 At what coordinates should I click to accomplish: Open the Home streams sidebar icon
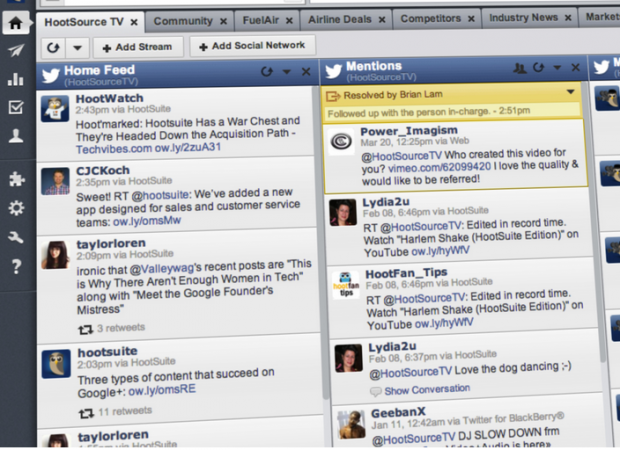click(16, 23)
